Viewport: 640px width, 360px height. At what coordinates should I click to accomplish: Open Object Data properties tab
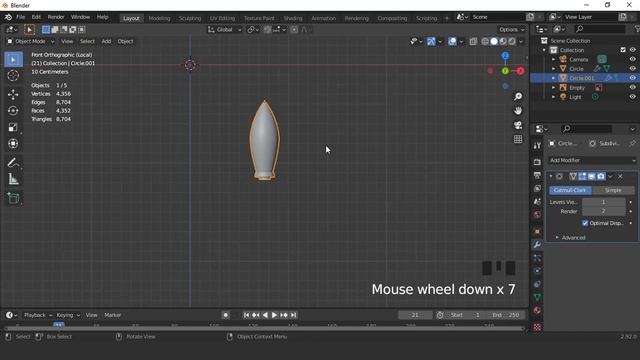(x=537, y=297)
